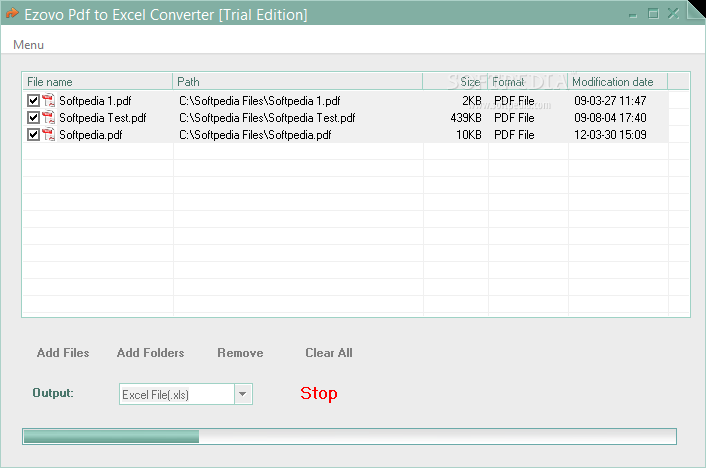Click Clear All button
Image resolution: width=706 pixels, height=468 pixels.
(x=329, y=353)
